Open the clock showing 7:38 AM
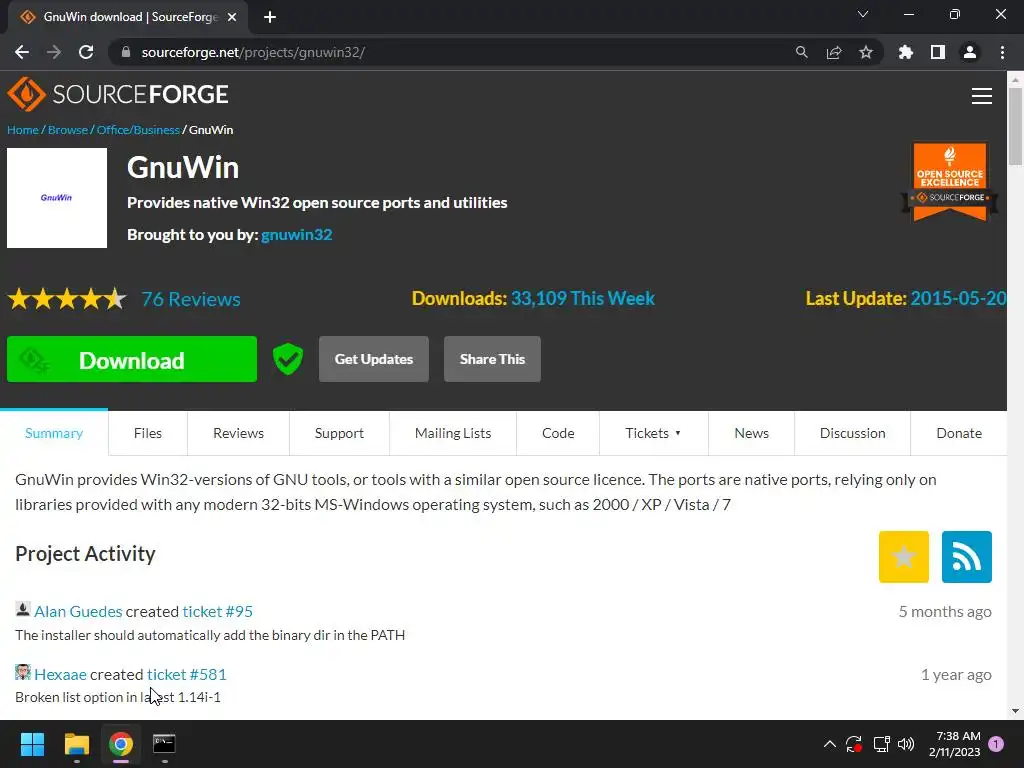 click(954, 744)
